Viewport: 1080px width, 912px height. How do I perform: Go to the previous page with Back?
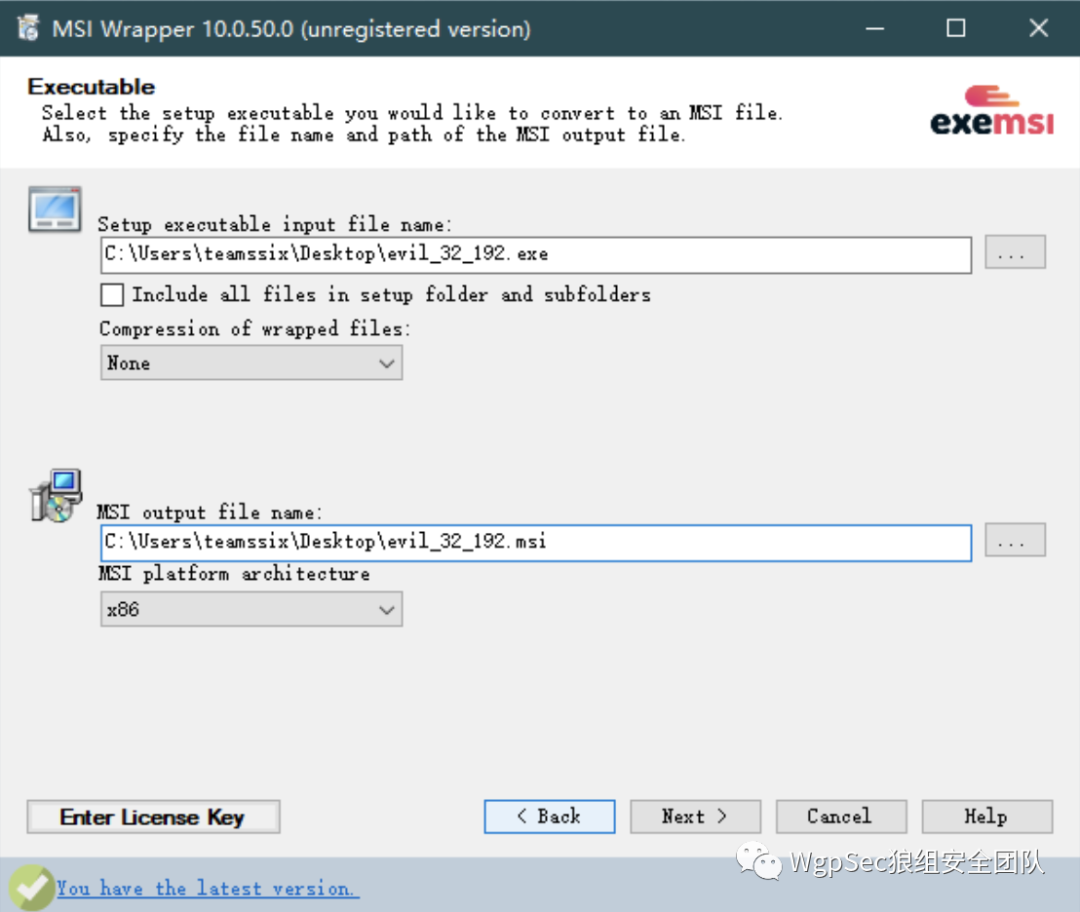(549, 817)
